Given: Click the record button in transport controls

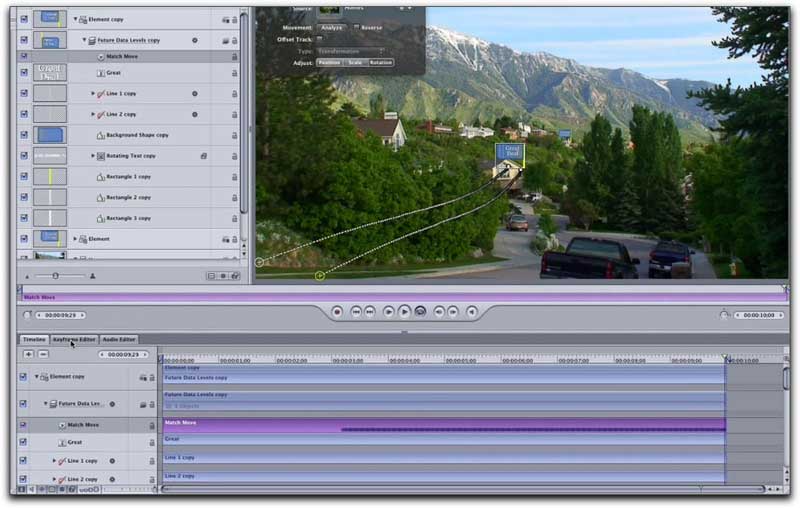Looking at the screenshot, I should [x=337, y=312].
